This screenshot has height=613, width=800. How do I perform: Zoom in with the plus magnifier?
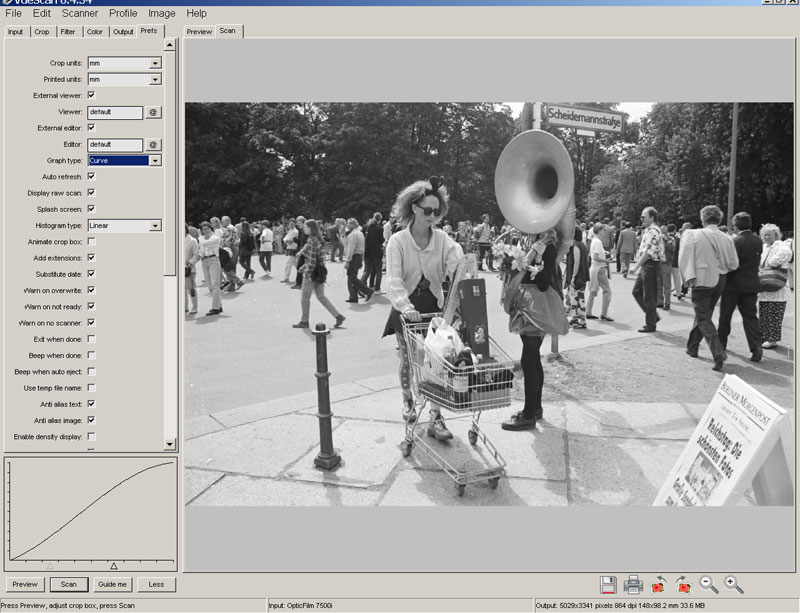tap(734, 585)
